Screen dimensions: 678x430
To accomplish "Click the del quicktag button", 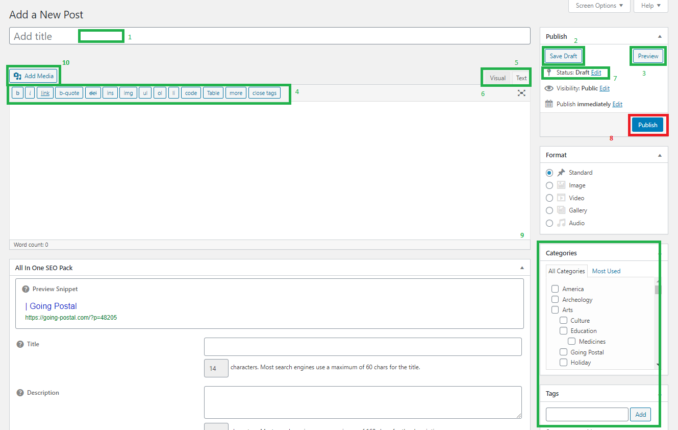I will point(93,93).
